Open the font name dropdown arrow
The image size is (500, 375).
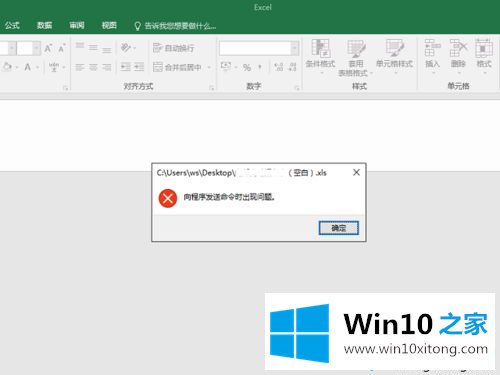[x=12, y=48]
